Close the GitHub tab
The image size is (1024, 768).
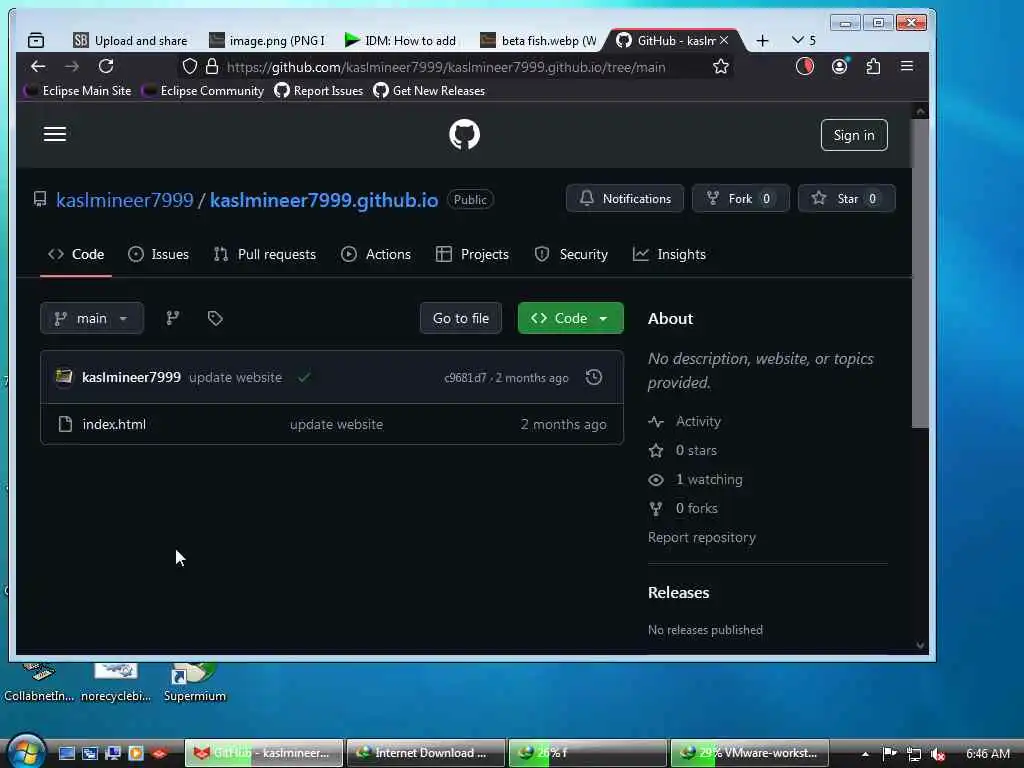pyautogui.click(x=724, y=40)
